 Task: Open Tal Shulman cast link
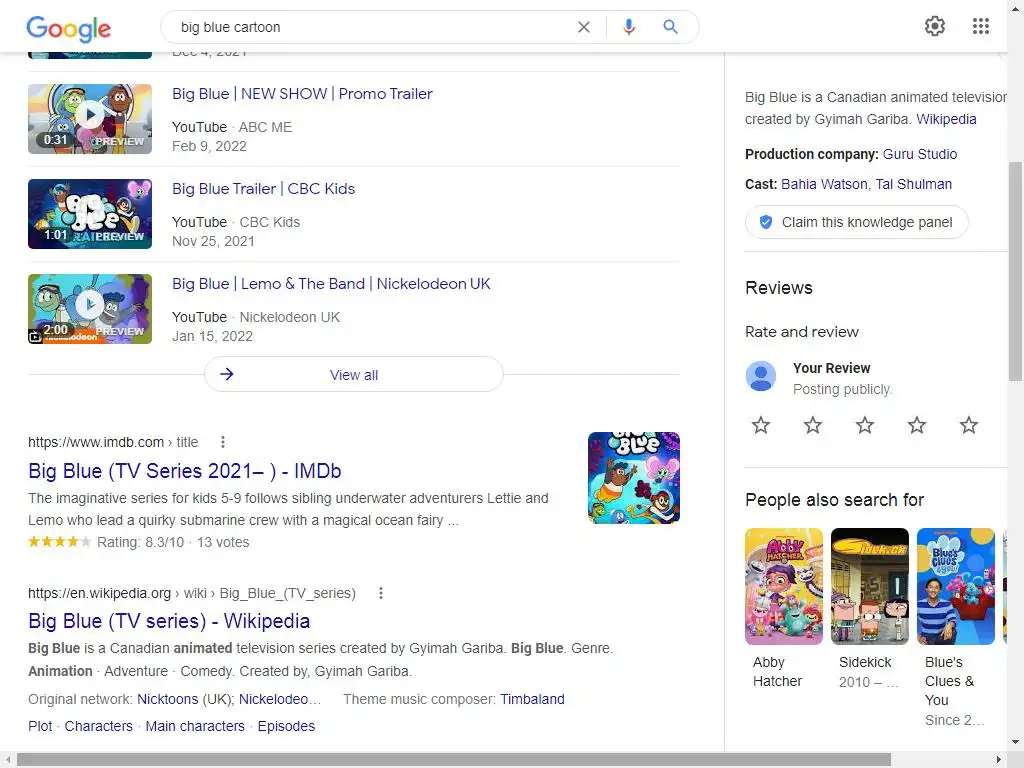click(x=914, y=184)
